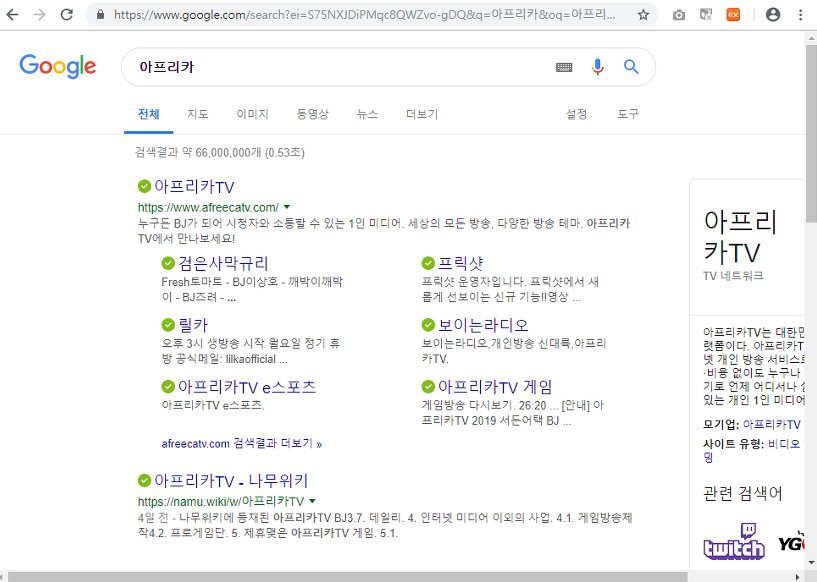This screenshot has width=817, height=582.
Task: Go back using the browser back arrow
Action: point(12,15)
